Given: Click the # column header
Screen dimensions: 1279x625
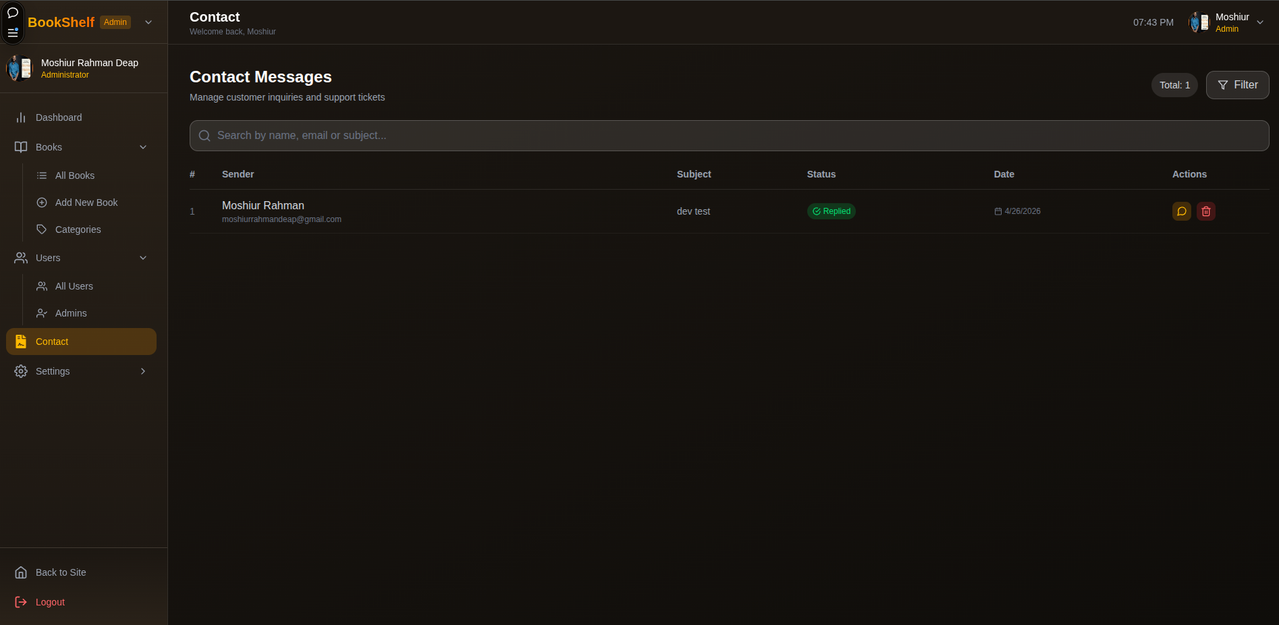Looking at the screenshot, I should tap(193, 174).
